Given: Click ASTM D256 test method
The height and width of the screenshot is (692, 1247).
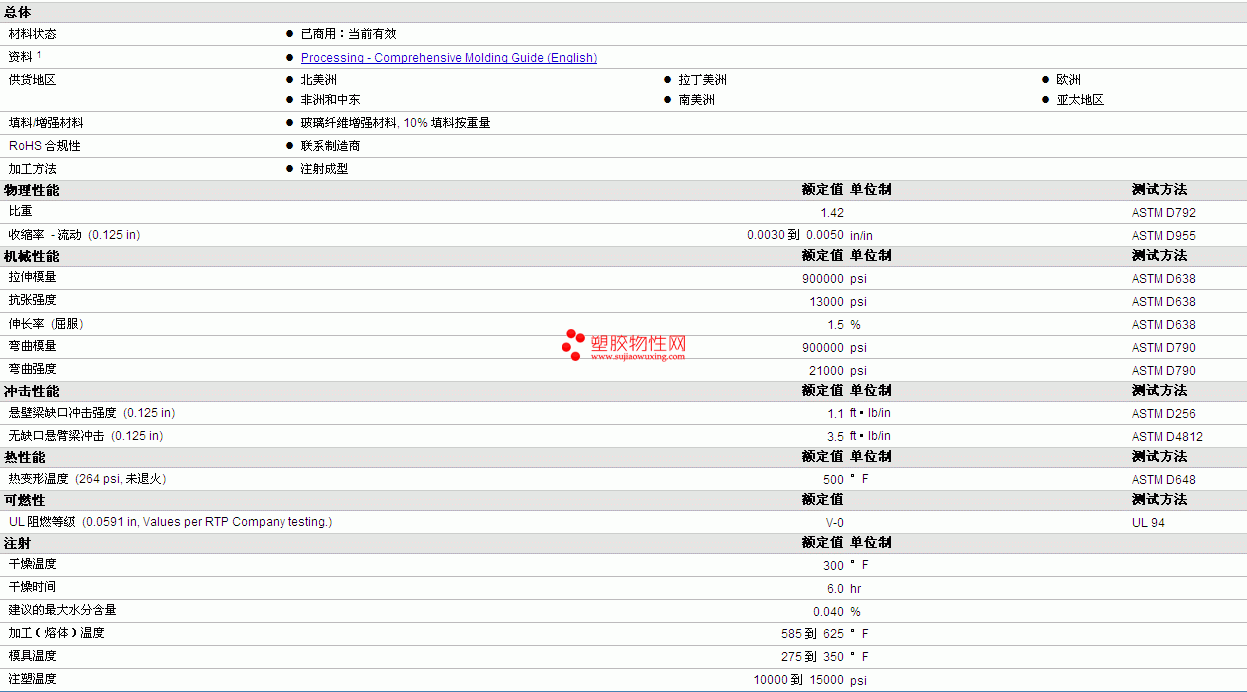Looking at the screenshot, I should [1164, 414].
